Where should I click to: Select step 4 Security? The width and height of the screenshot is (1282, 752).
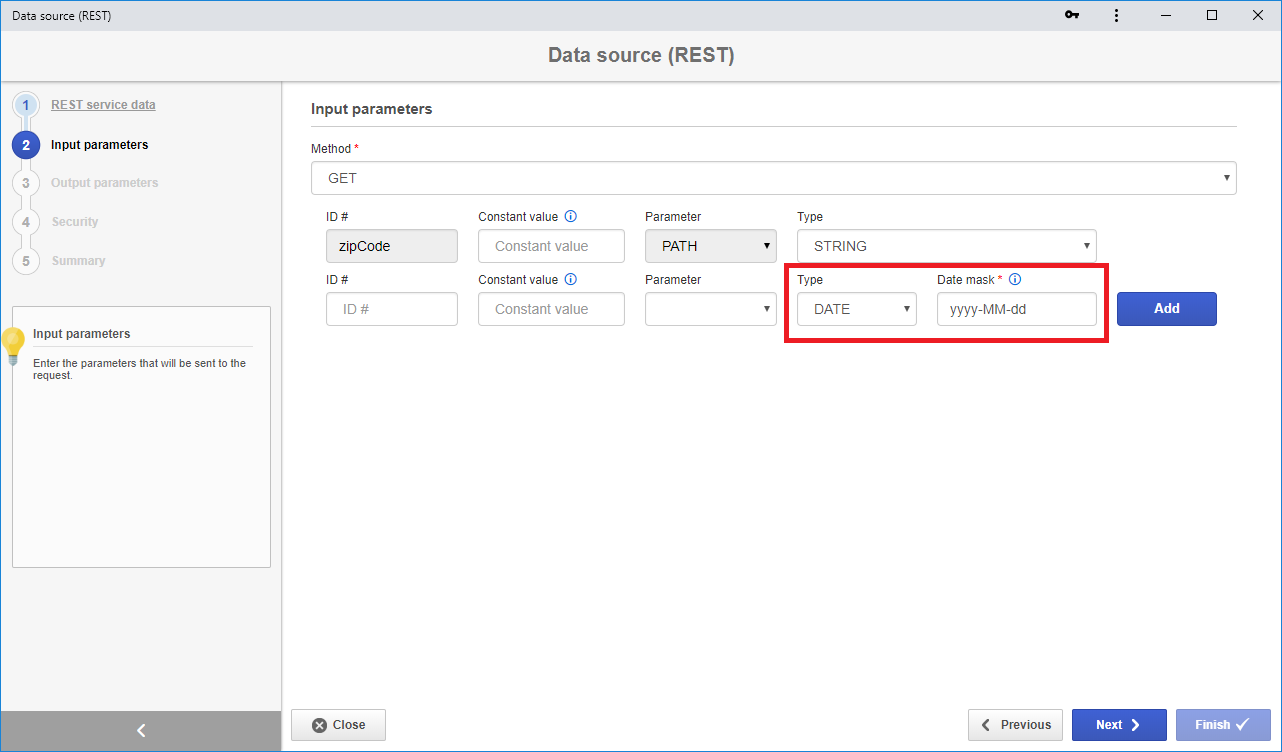(75, 222)
